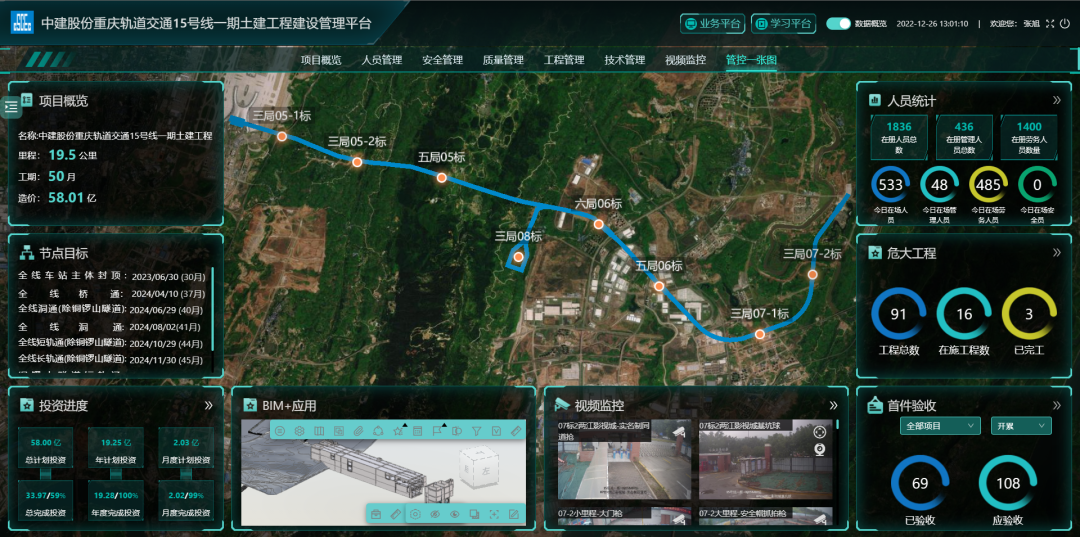1080x537 pixels.
Task: Click the 工程总数 91 ring gauge
Action: 899,315
